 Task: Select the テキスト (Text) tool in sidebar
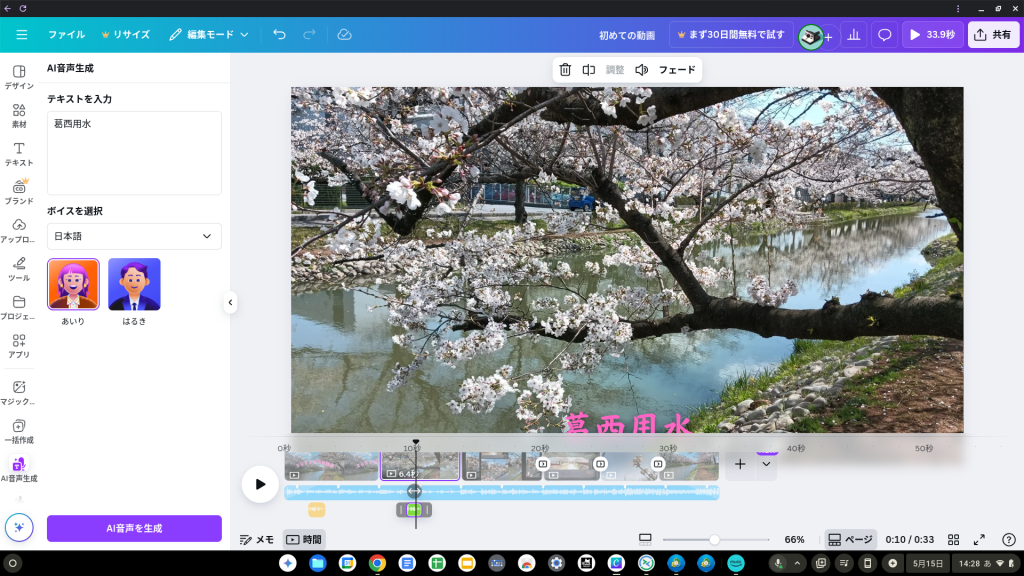coord(19,154)
